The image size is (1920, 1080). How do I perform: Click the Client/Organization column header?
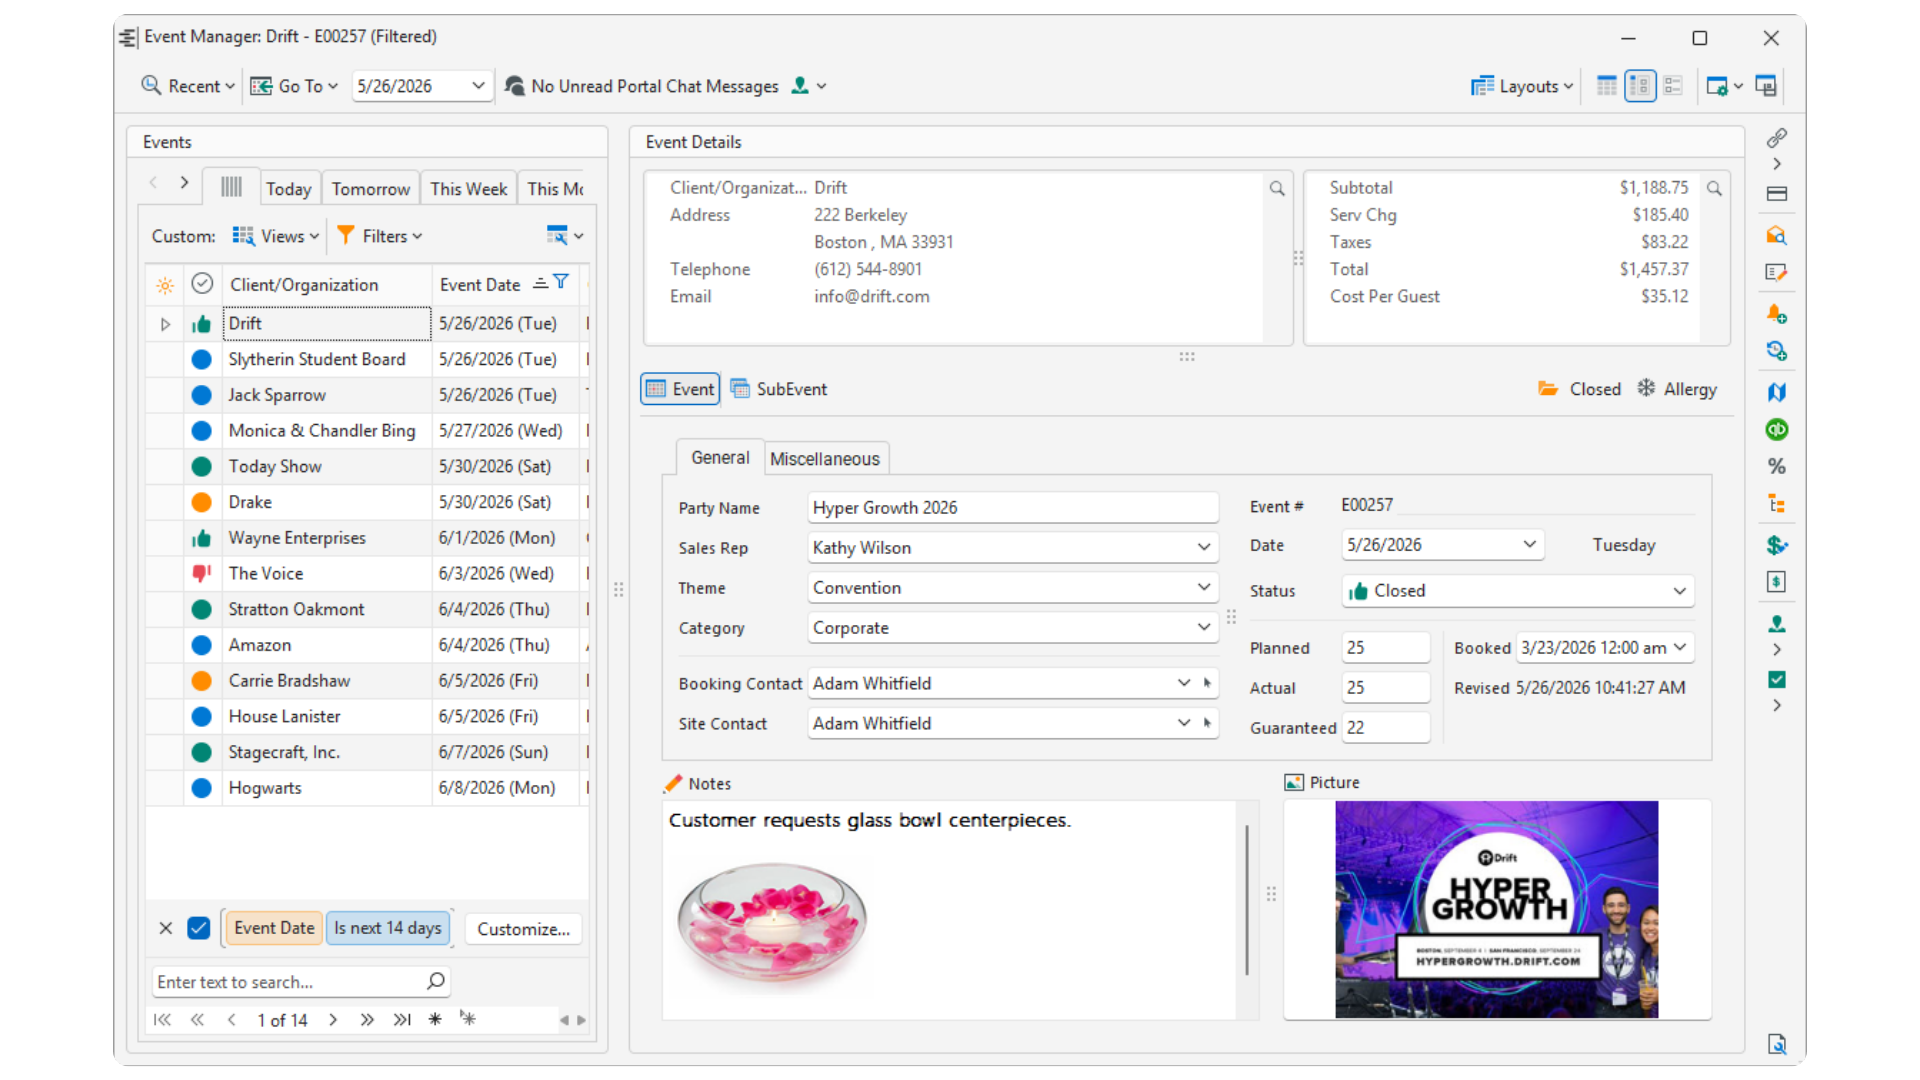[327, 285]
